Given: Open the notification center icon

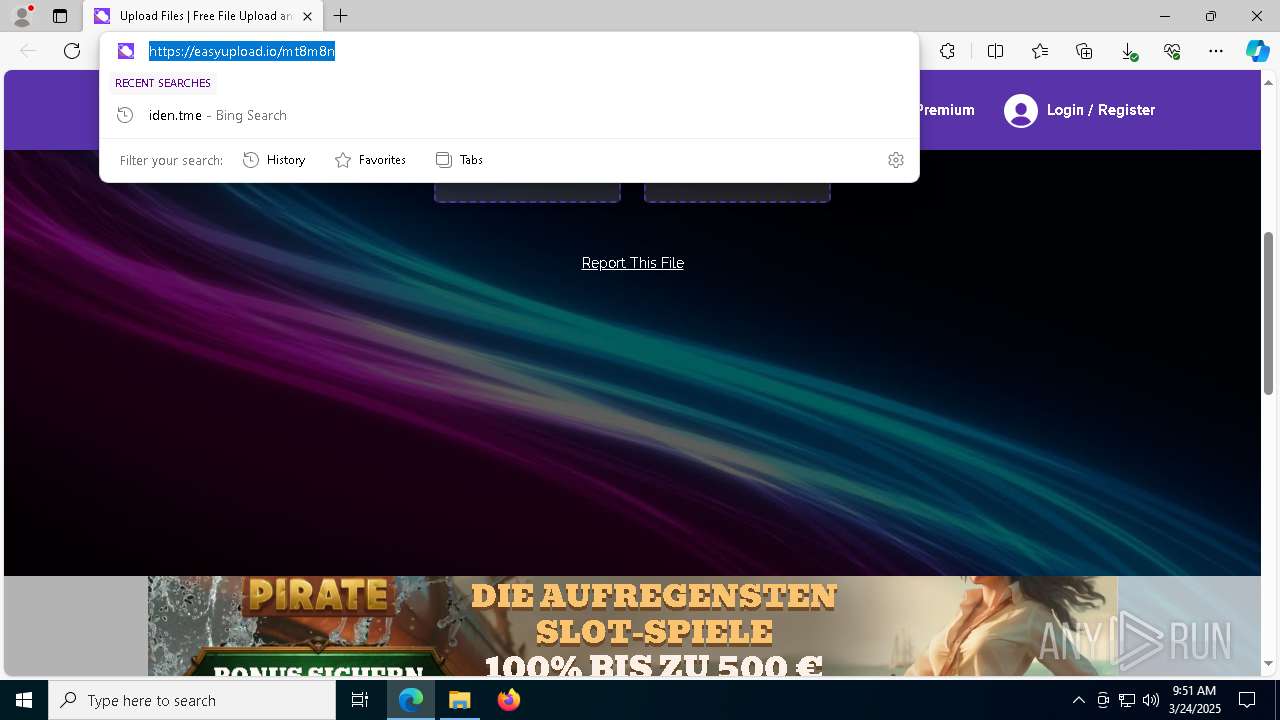Looking at the screenshot, I should point(1247,700).
